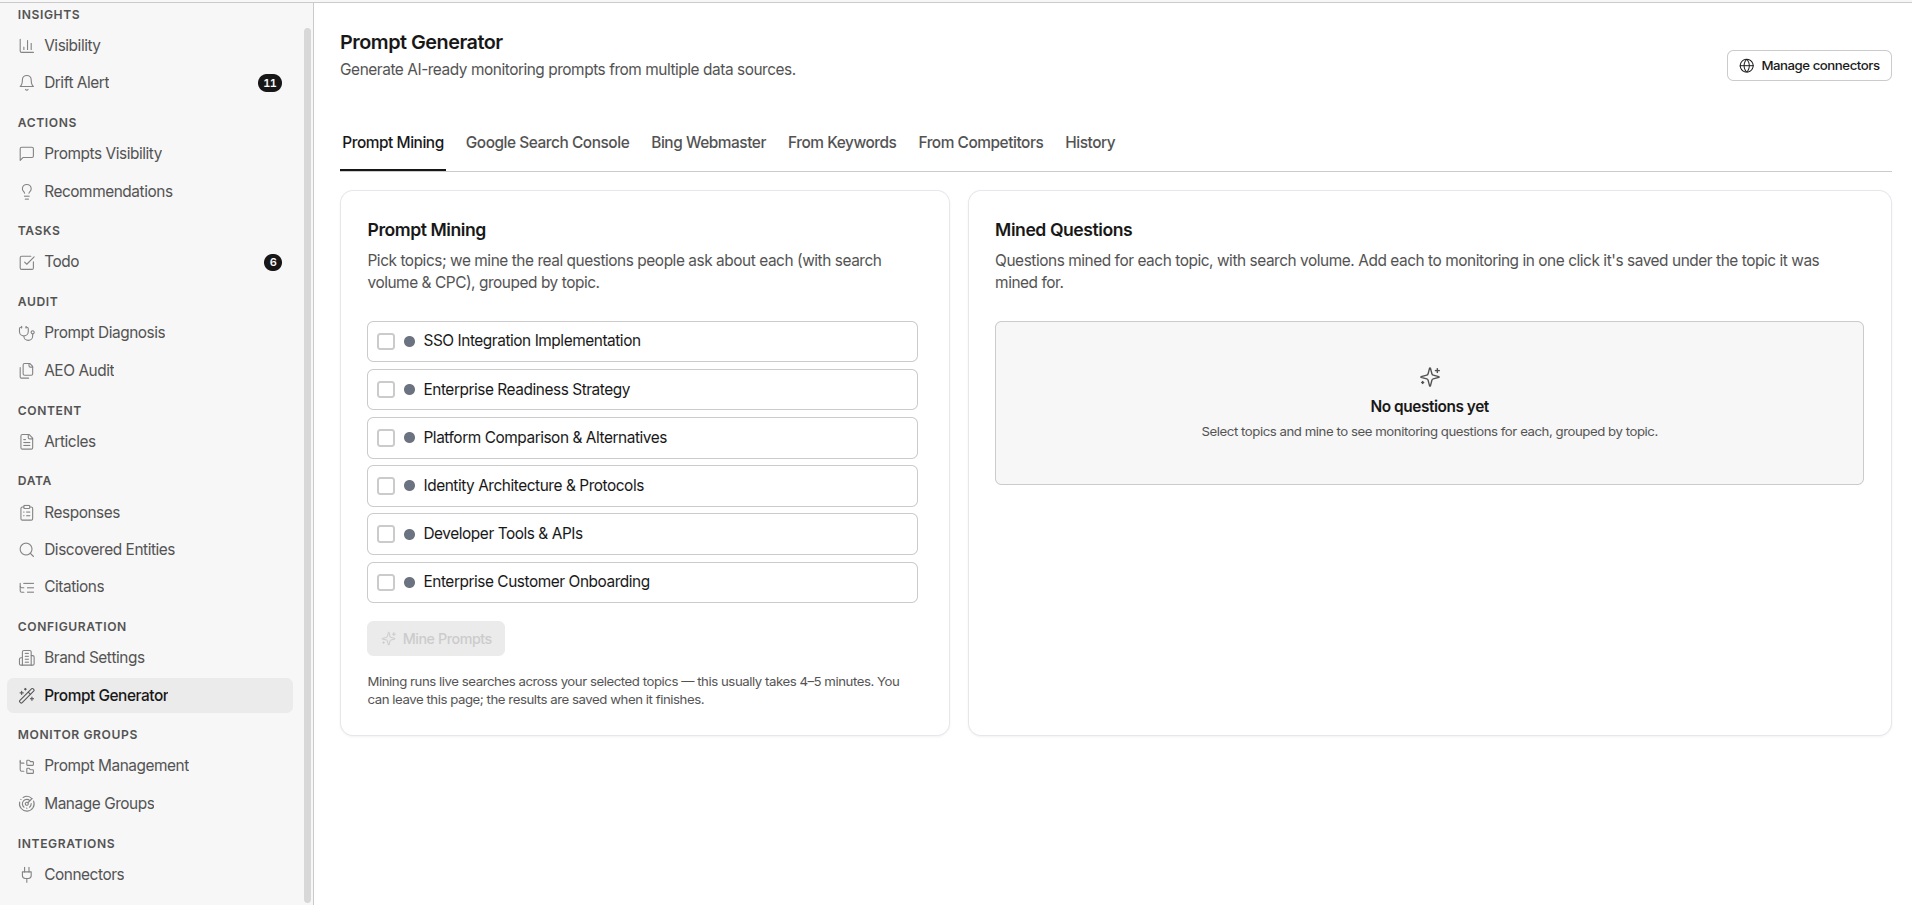
Task: Click the Prompt Diagnosis stethoscope icon
Action: (x=27, y=333)
